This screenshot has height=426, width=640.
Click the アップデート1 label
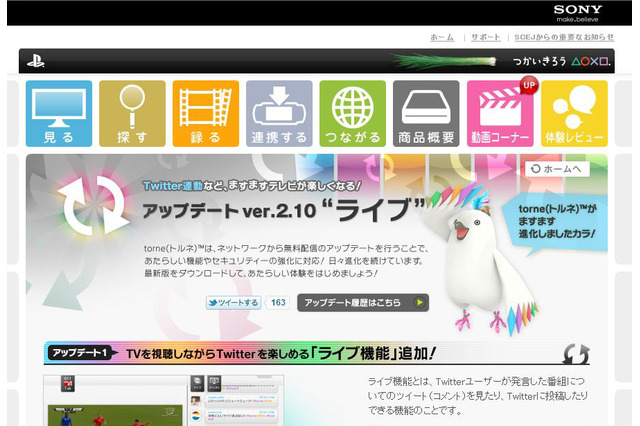point(80,353)
